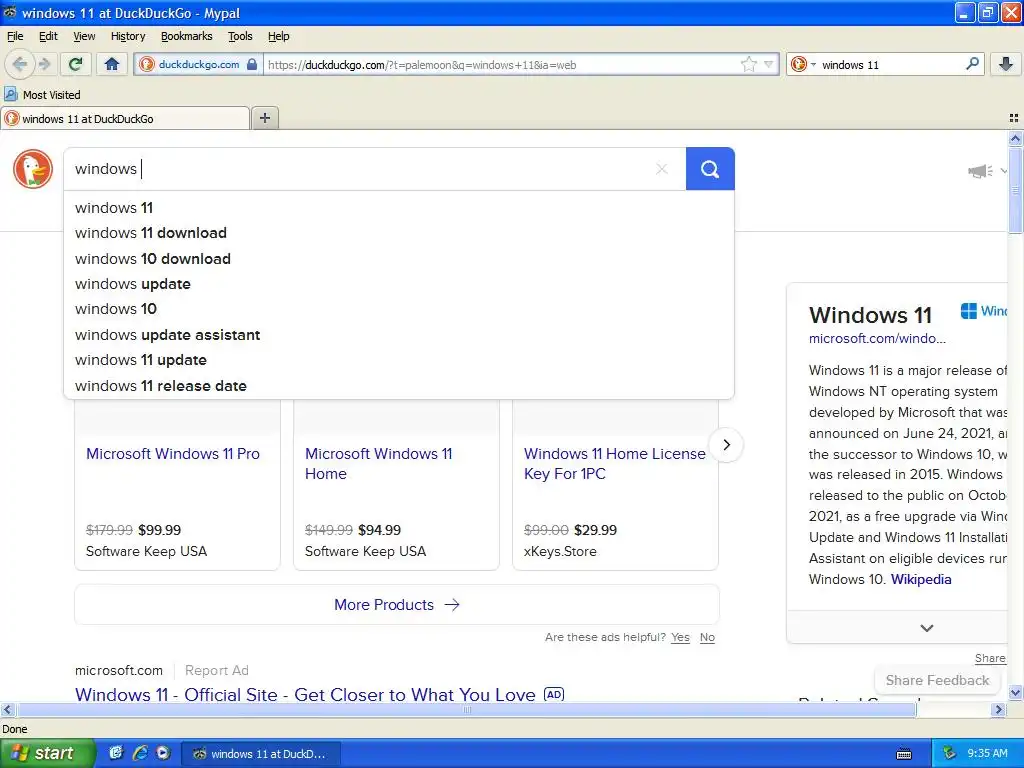1024x768 pixels.
Task: Click the browser Back arrow button
Action: click(x=20, y=64)
